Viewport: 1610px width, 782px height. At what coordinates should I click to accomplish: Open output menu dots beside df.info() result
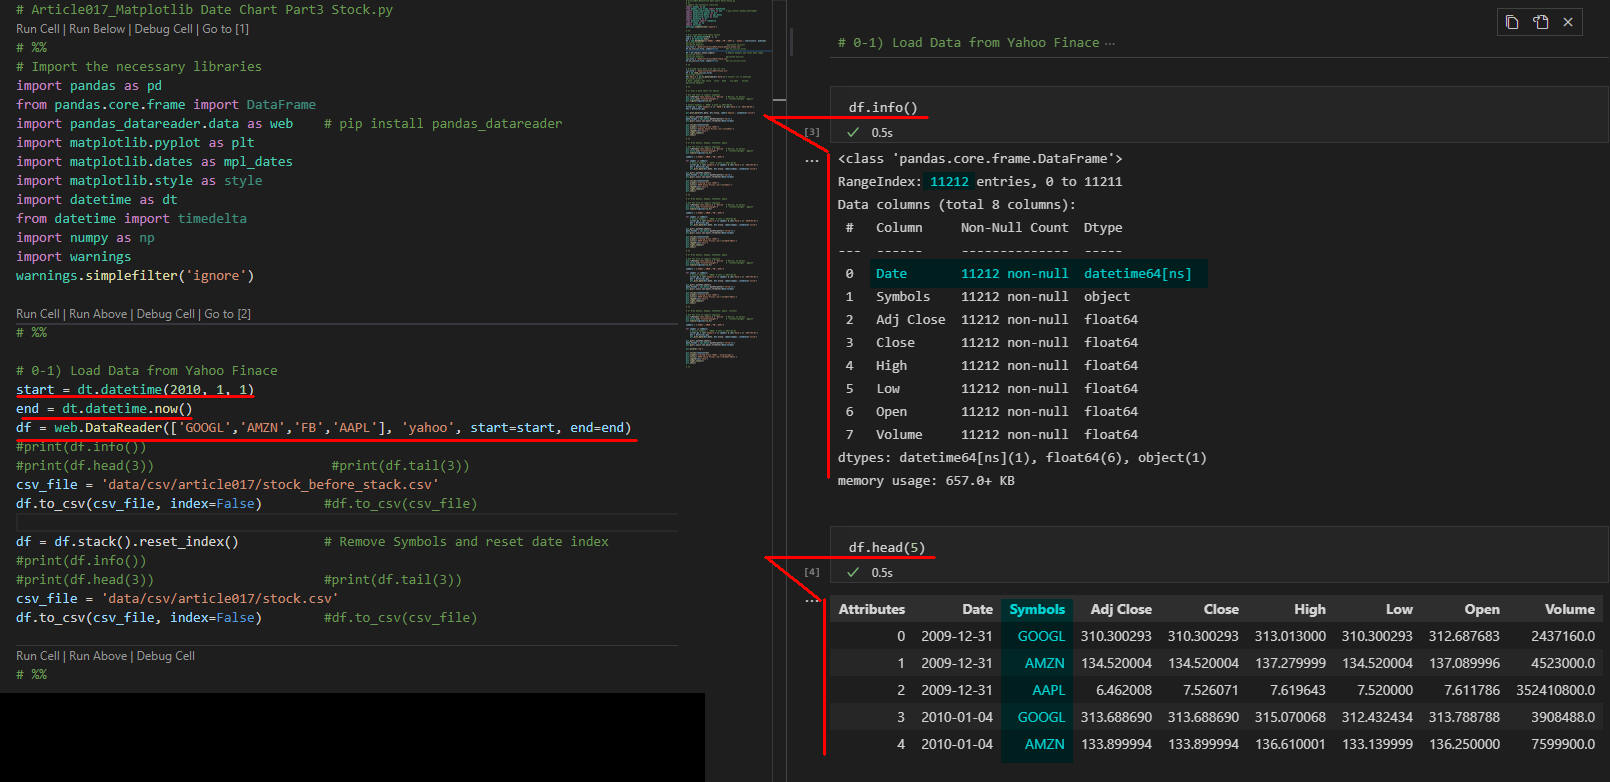pos(812,160)
